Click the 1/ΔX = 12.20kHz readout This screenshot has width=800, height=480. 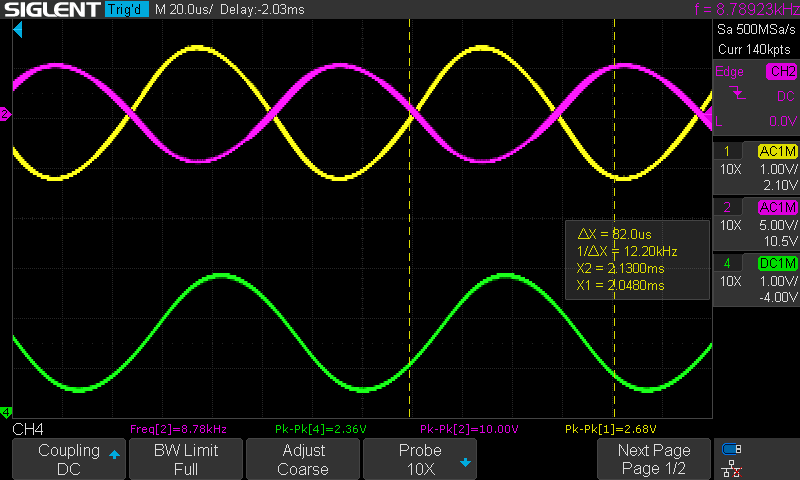tap(627, 251)
